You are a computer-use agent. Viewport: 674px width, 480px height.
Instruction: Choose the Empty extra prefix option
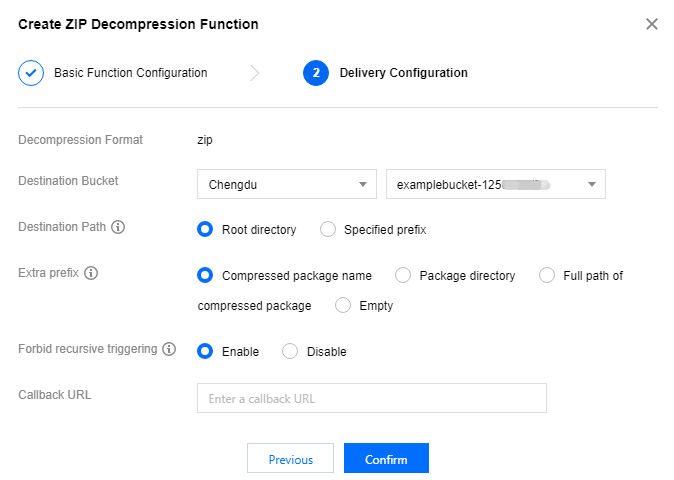(344, 305)
